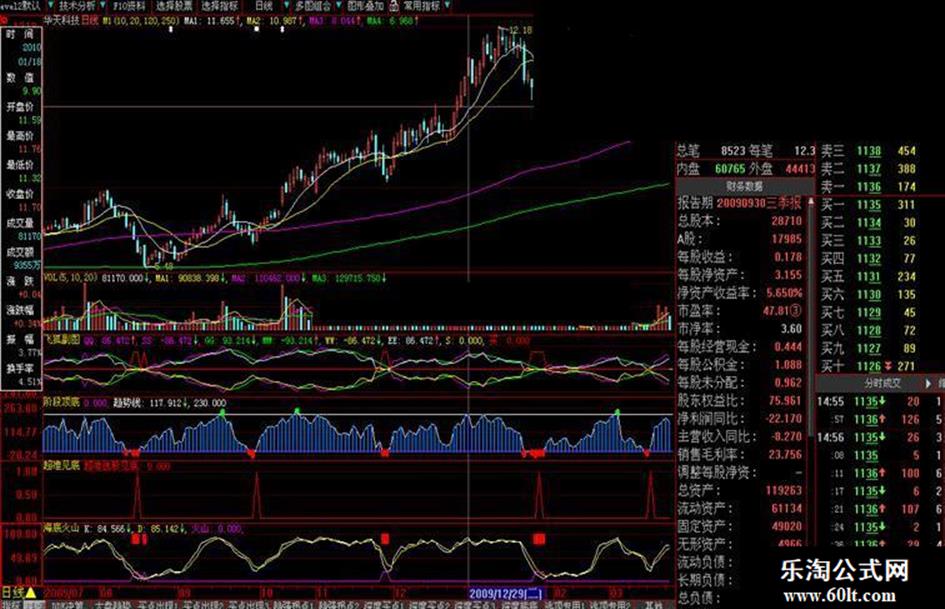Viewport: 945px width, 609px height.
Task: Click the 内盘 value 60765
Action: (x=730, y=169)
